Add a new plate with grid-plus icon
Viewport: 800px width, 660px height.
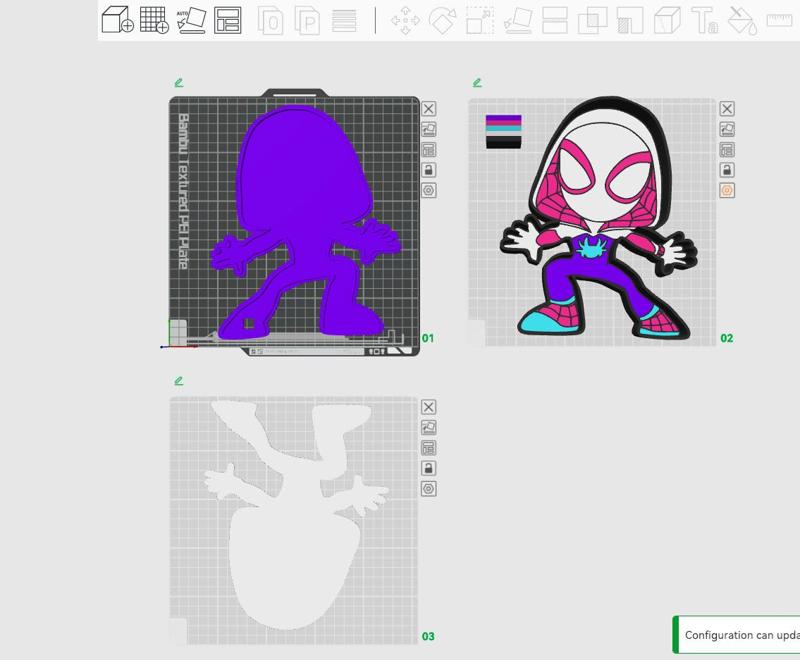tap(155, 20)
